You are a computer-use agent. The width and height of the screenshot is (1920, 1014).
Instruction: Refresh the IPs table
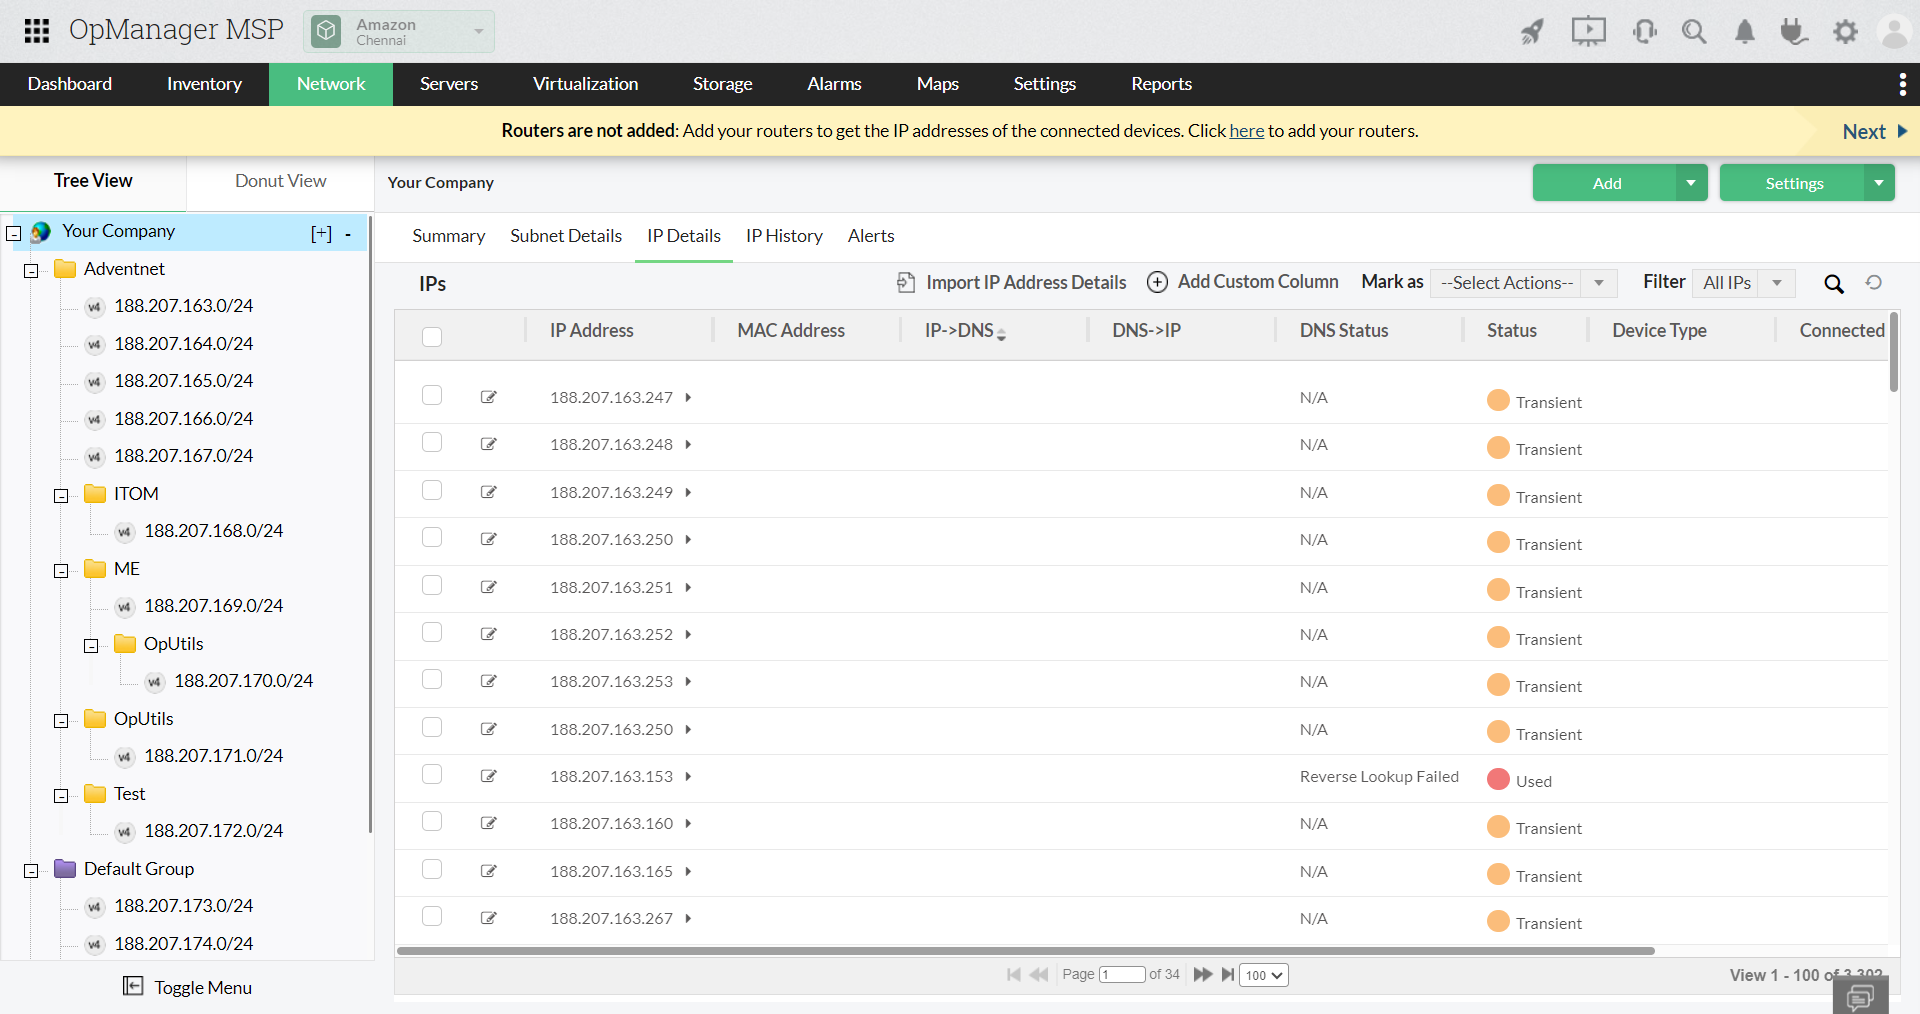click(x=1874, y=283)
